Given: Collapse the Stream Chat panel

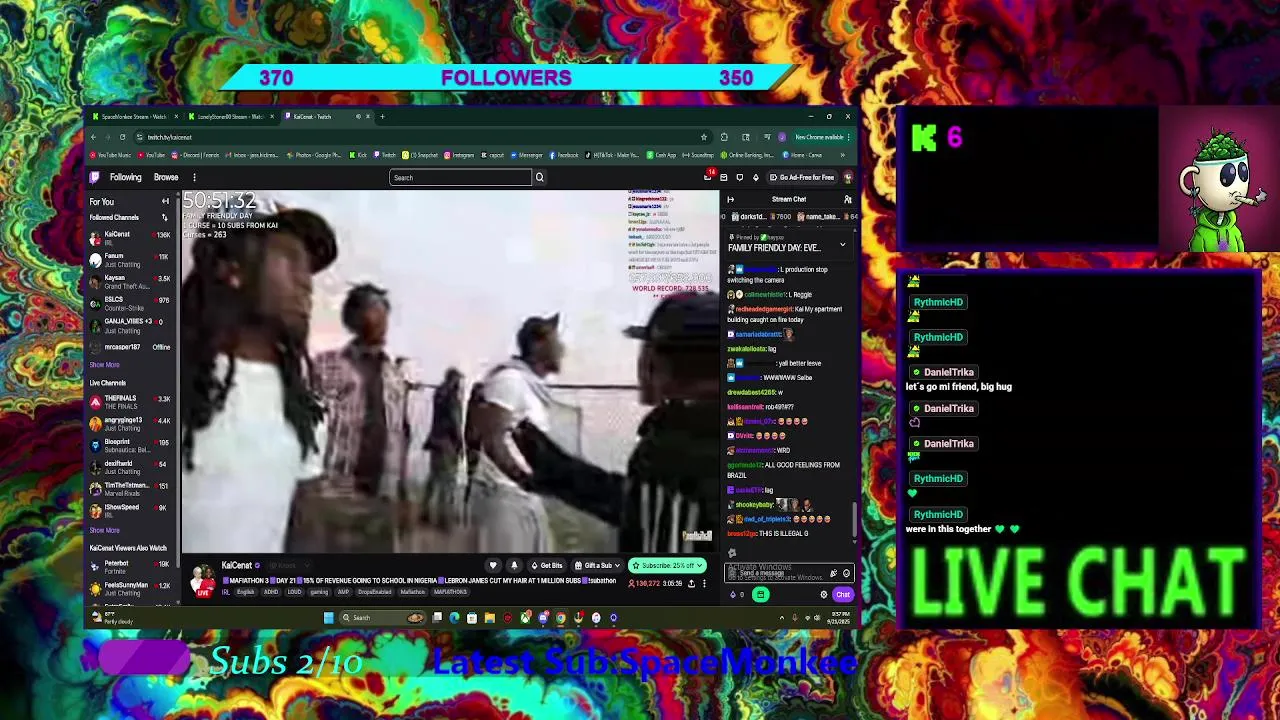Looking at the screenshot, I should click(x=730, y=199).
